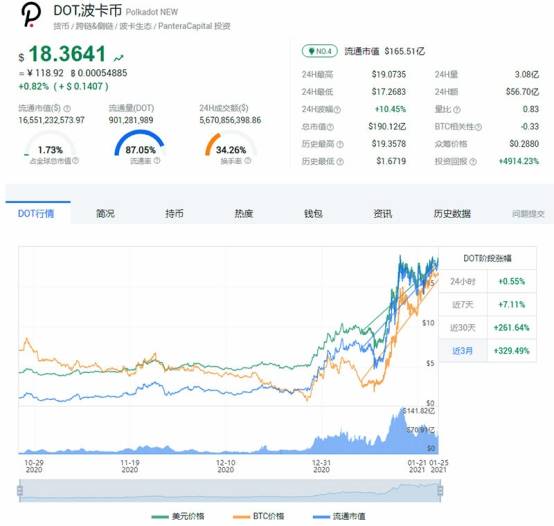
Task: Click the $19.0735 24H high value
Action: [389, 75]
